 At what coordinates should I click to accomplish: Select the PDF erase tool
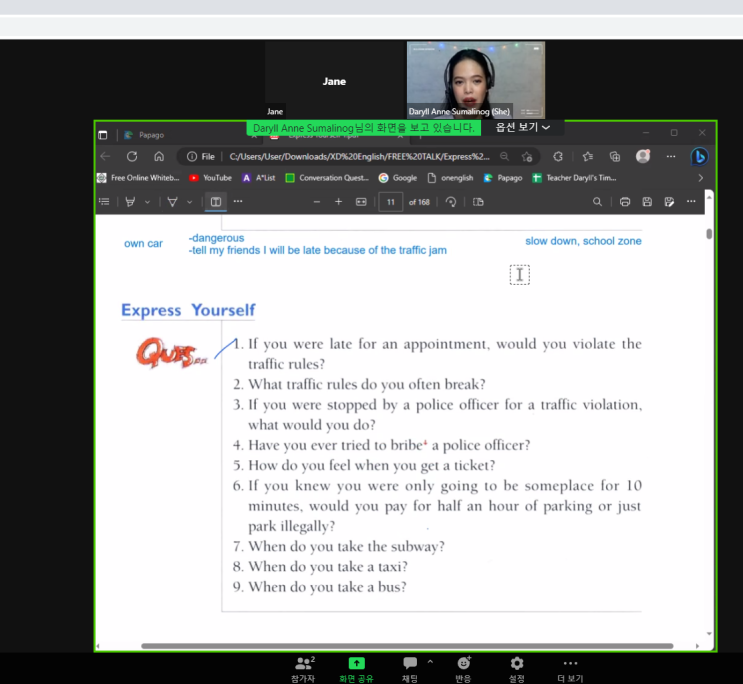pos(172,202)
